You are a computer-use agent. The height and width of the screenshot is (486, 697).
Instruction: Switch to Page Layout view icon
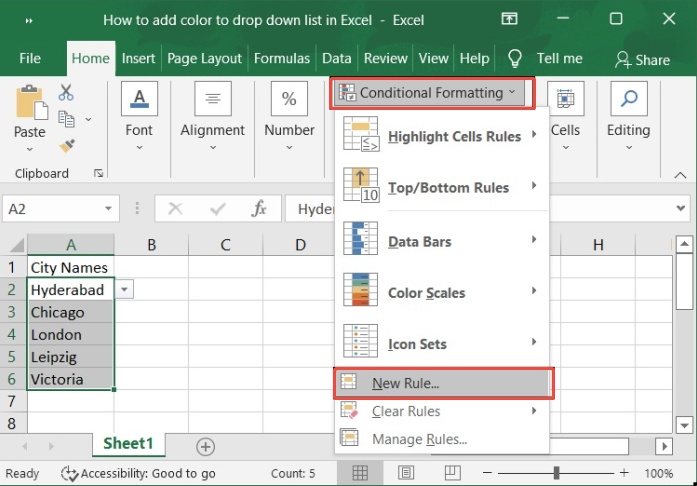tap(406, 473)
